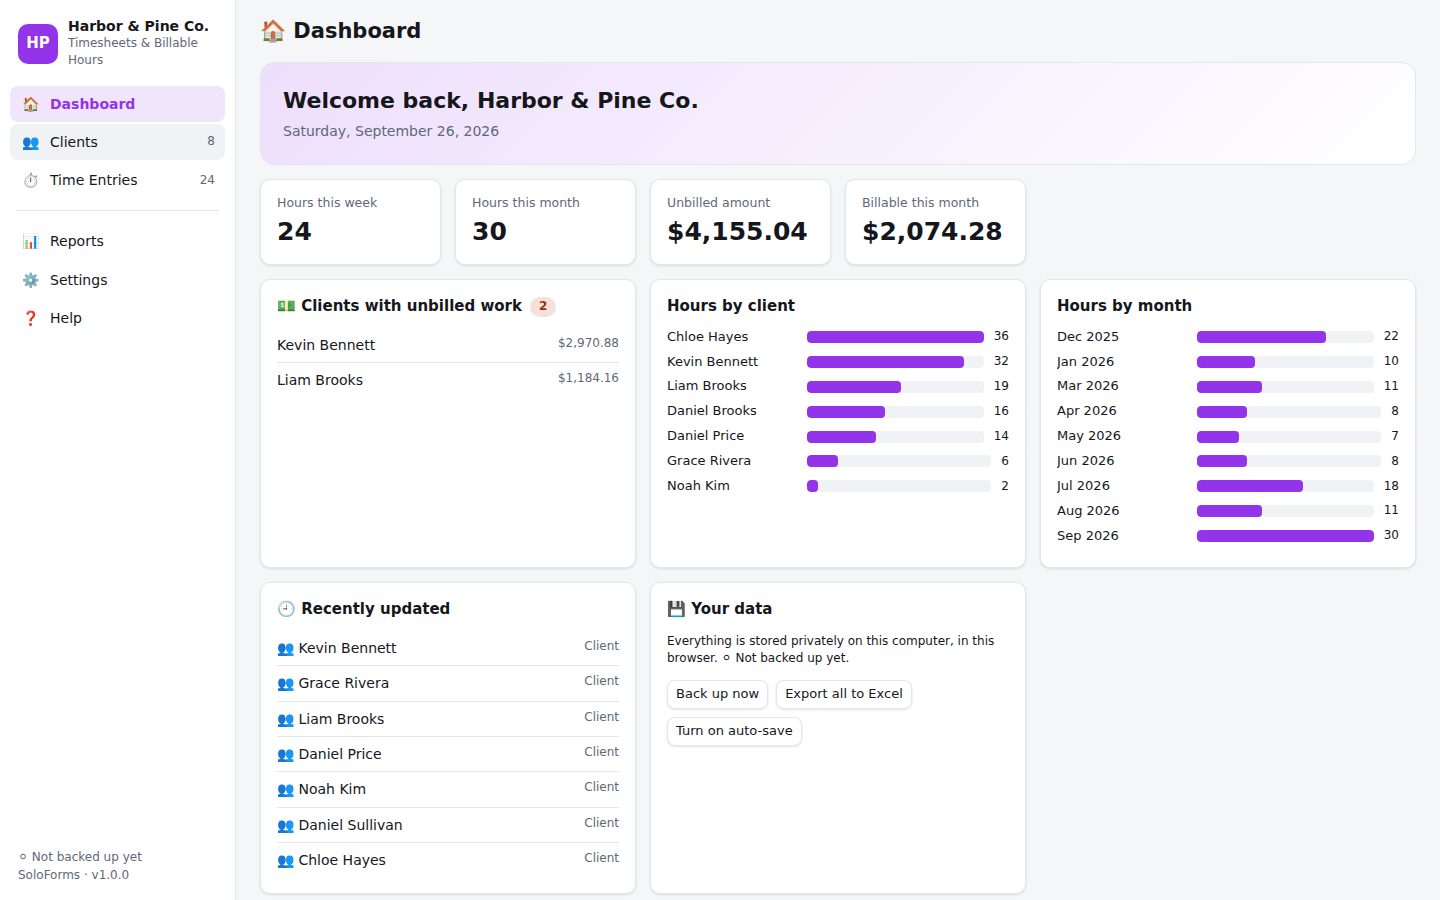Click the clock icon beside Recently updated
This screenshot has width=1440, height=900.
(286, 609)
